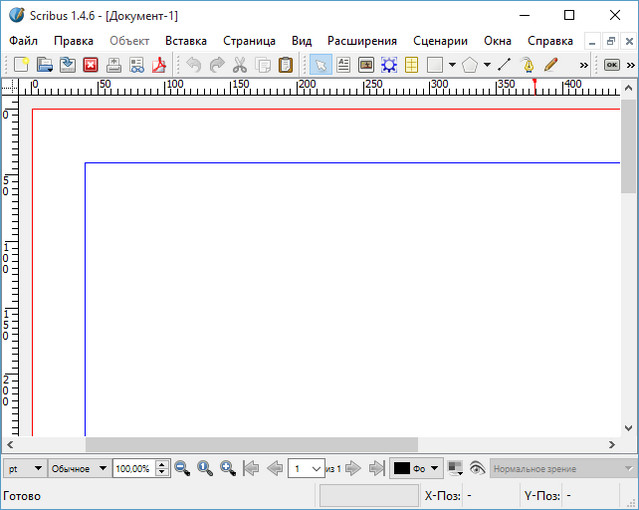Viewport: 639px width, 510px height.
Task: Click the red Close document icon
Action: click(x=91, y=65)
